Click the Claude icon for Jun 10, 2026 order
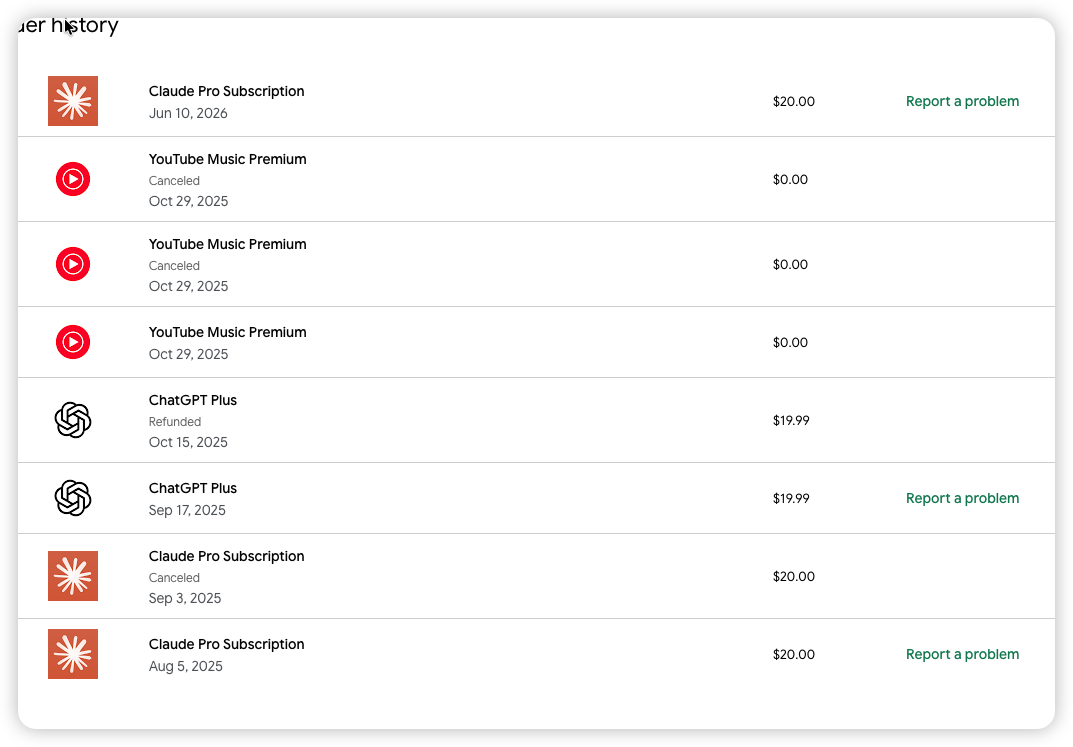 coord(73,101)
